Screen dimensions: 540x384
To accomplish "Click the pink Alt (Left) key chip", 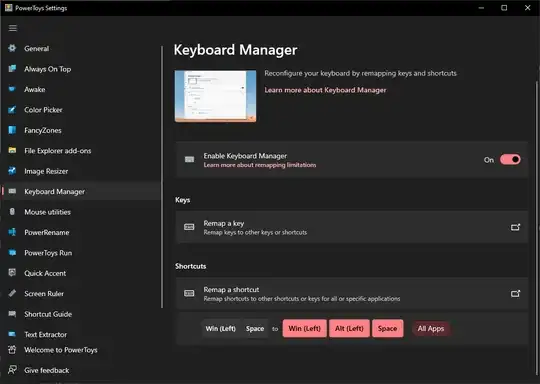I will point(349,328).
